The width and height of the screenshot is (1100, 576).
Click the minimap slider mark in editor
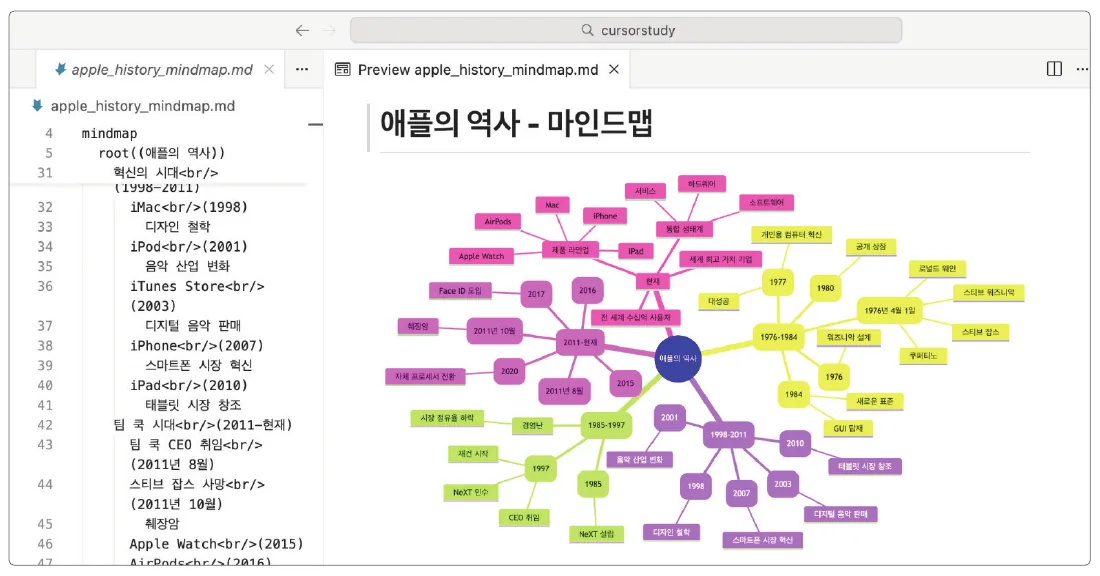[316, 125]
